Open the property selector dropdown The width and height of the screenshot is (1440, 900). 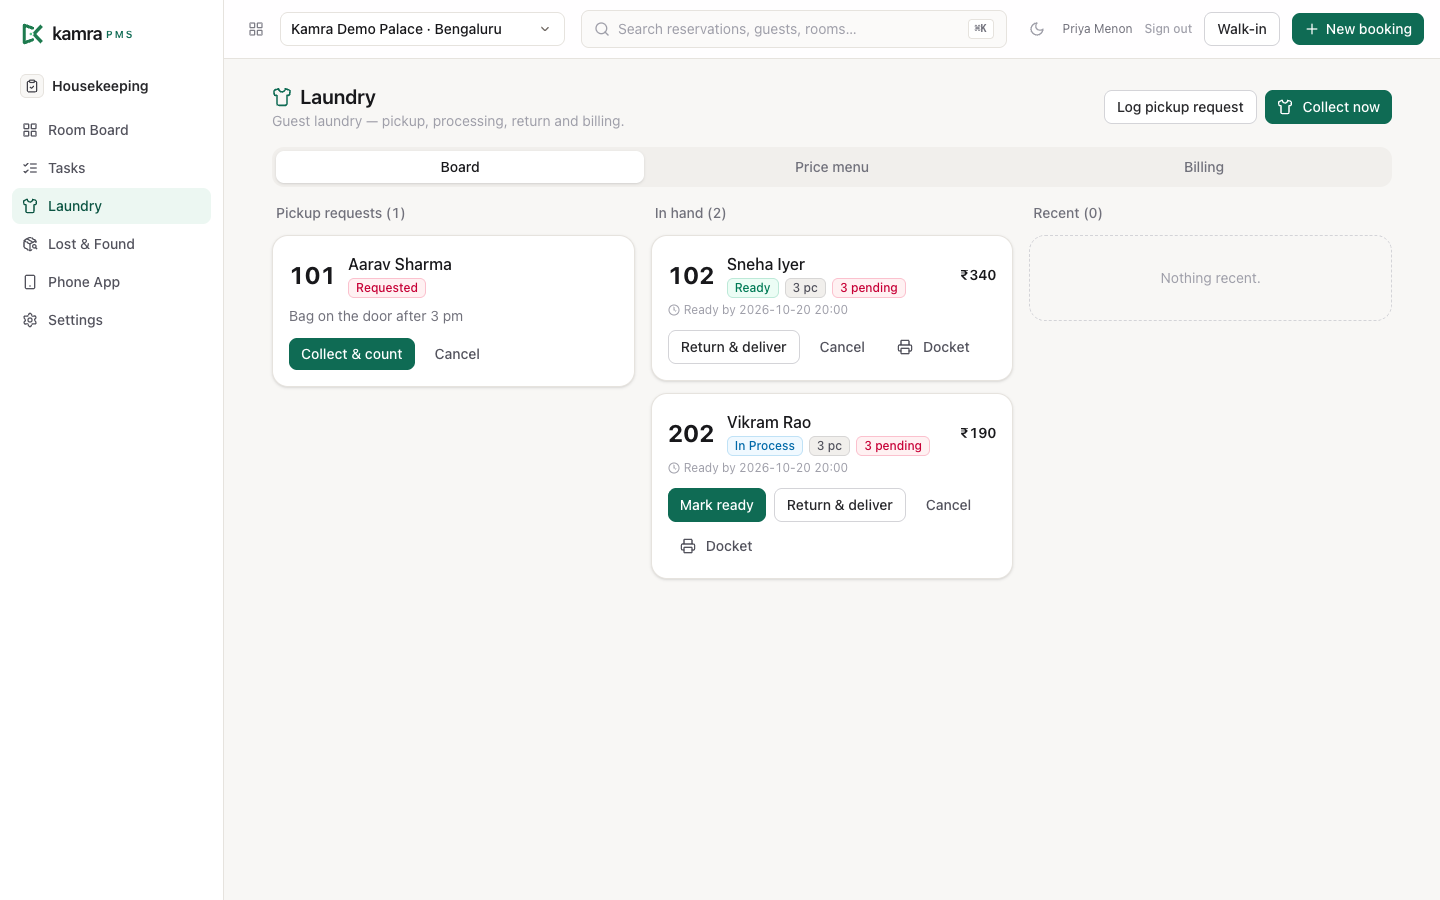(422, 29)
